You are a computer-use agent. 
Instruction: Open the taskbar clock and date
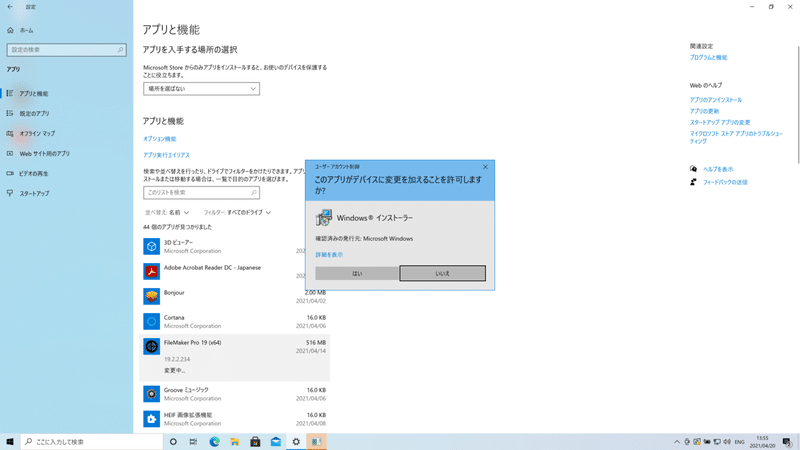tap(762, 442)
